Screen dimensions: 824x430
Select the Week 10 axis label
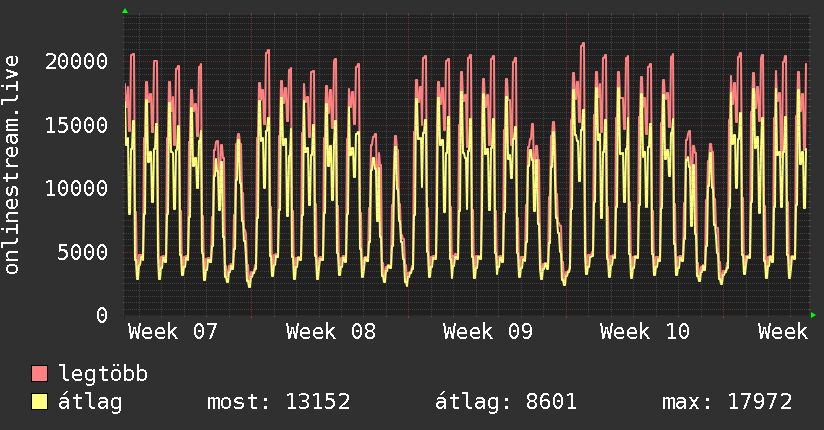click(x=645, y=332)
